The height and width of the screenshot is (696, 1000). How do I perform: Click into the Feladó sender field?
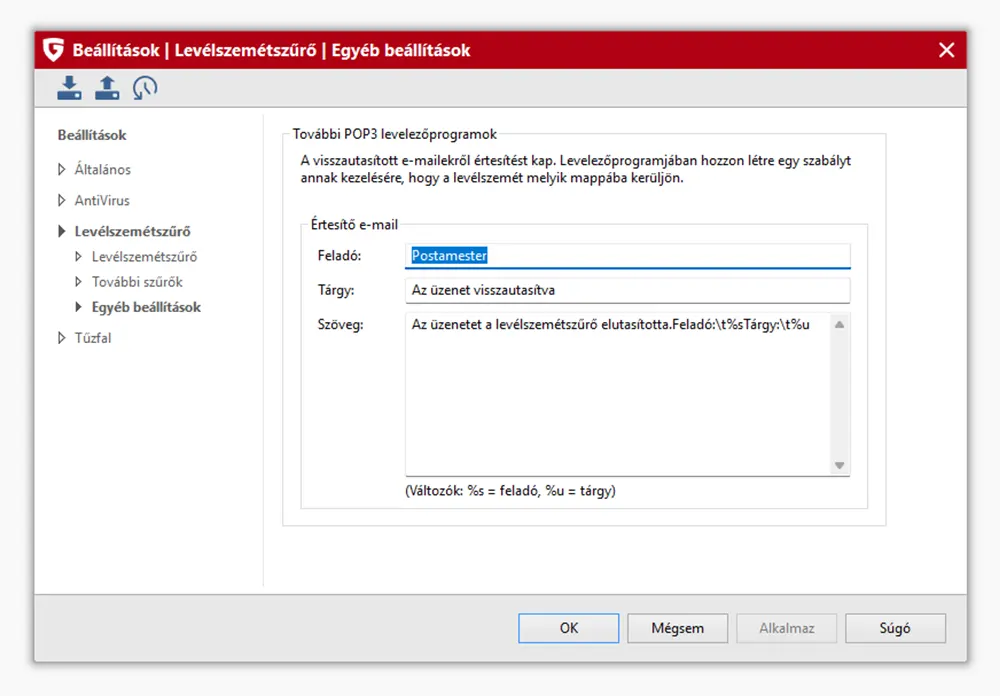(x=627, y=256)
